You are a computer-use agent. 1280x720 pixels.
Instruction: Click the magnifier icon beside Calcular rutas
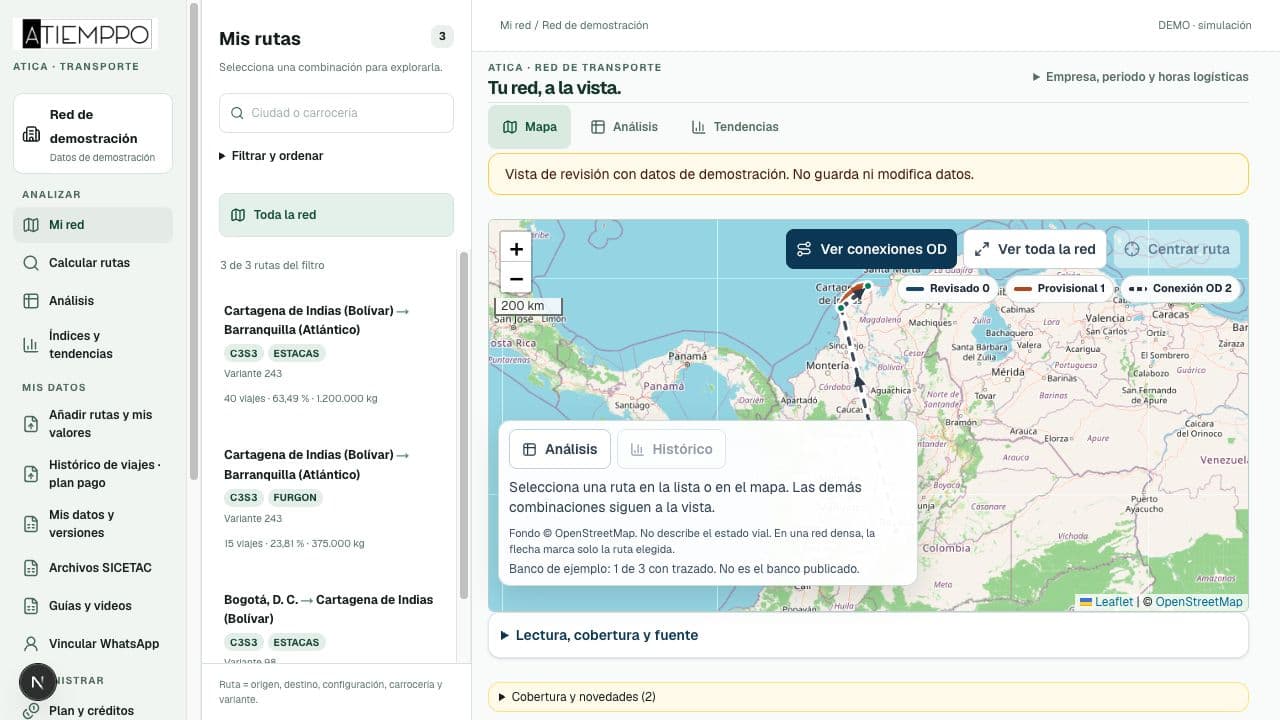(31, 263)
